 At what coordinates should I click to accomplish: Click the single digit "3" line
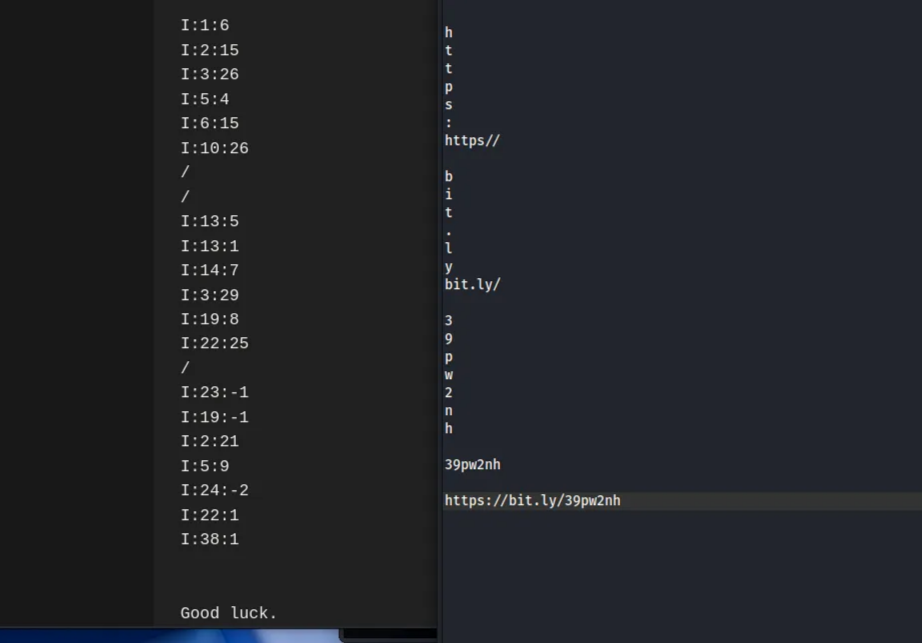(449, 321)
